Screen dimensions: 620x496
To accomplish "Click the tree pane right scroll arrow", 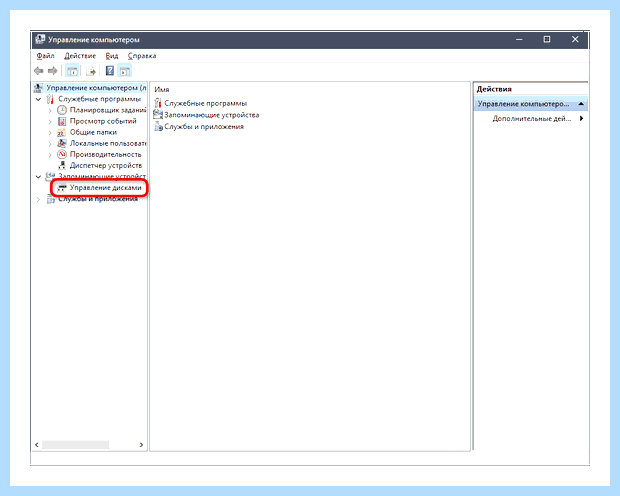I will [141, 445].
